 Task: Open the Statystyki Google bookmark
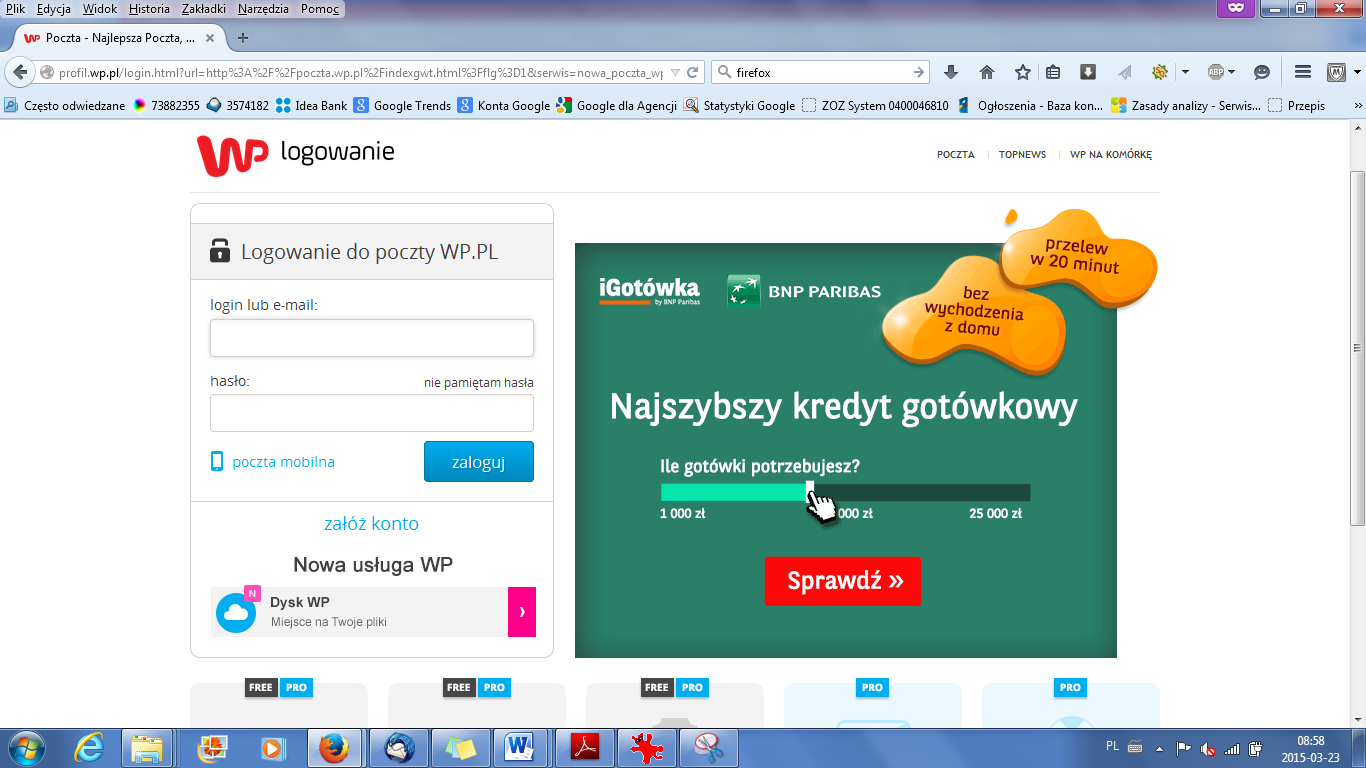click(x=740, y=105)
